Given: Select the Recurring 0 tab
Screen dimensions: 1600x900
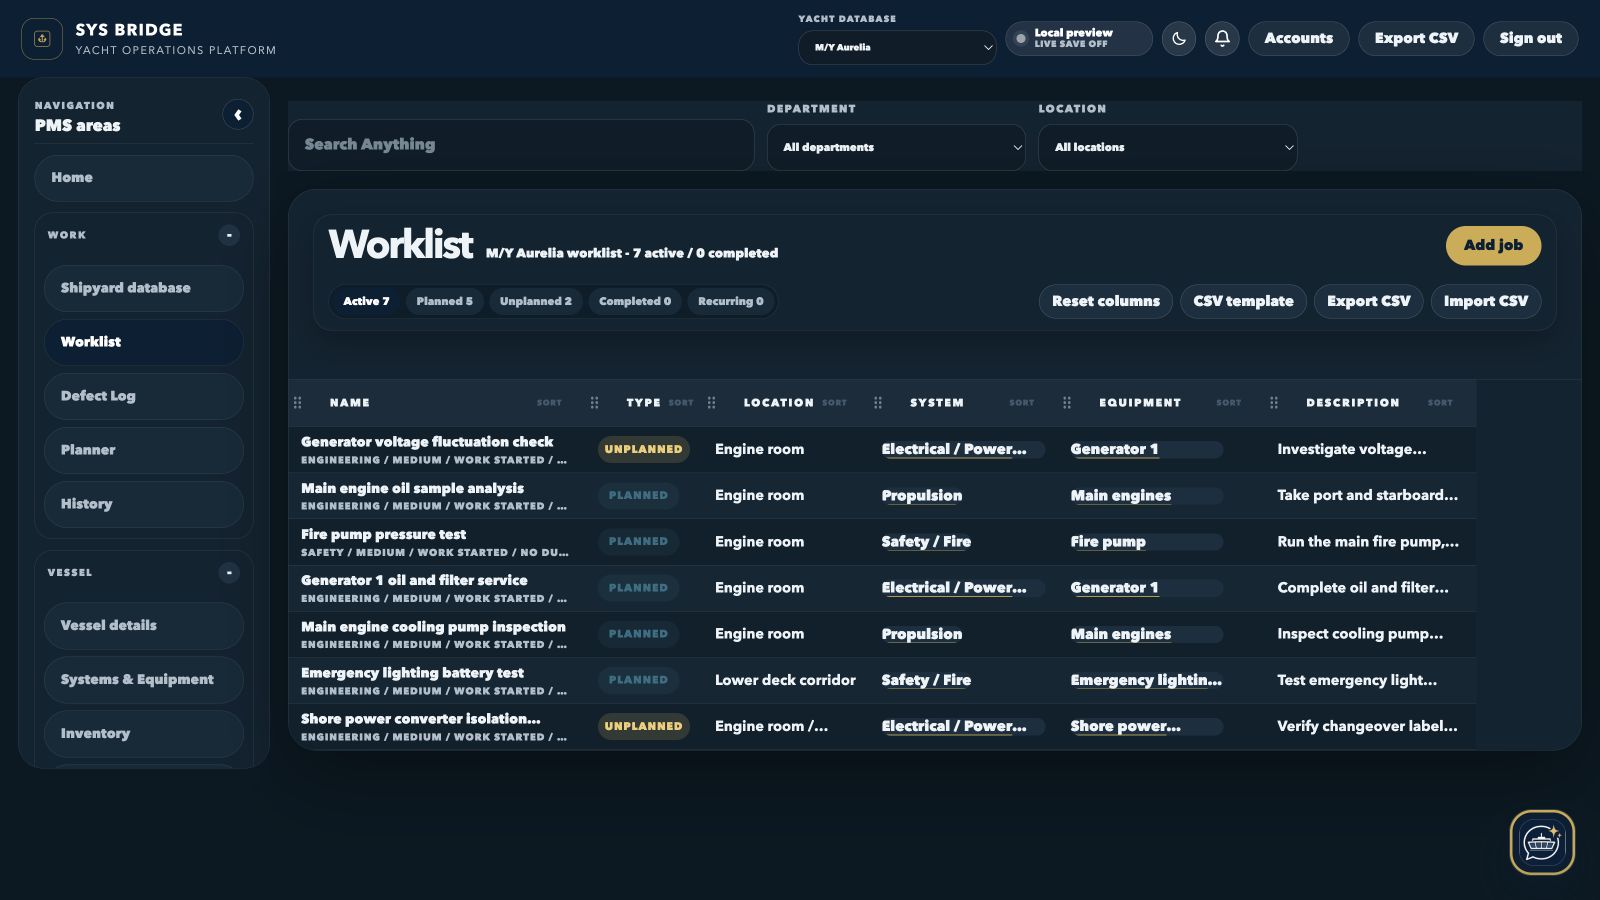Looking at the screenshot, I should point(731,301).
